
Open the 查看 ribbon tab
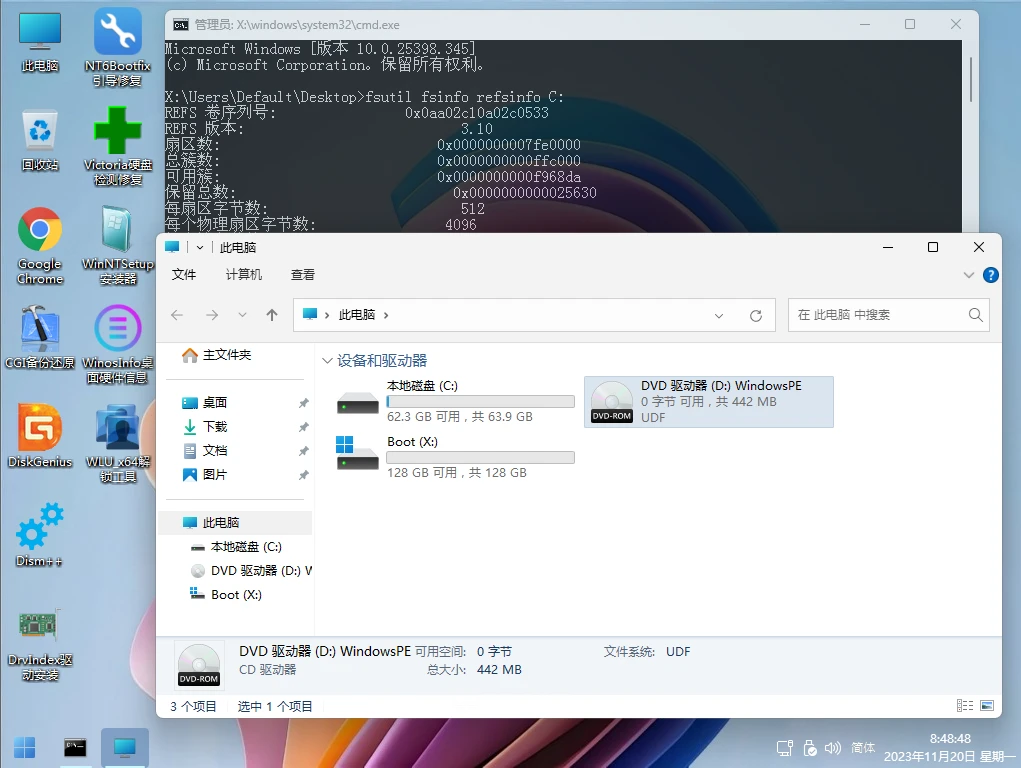click(302, 275)
